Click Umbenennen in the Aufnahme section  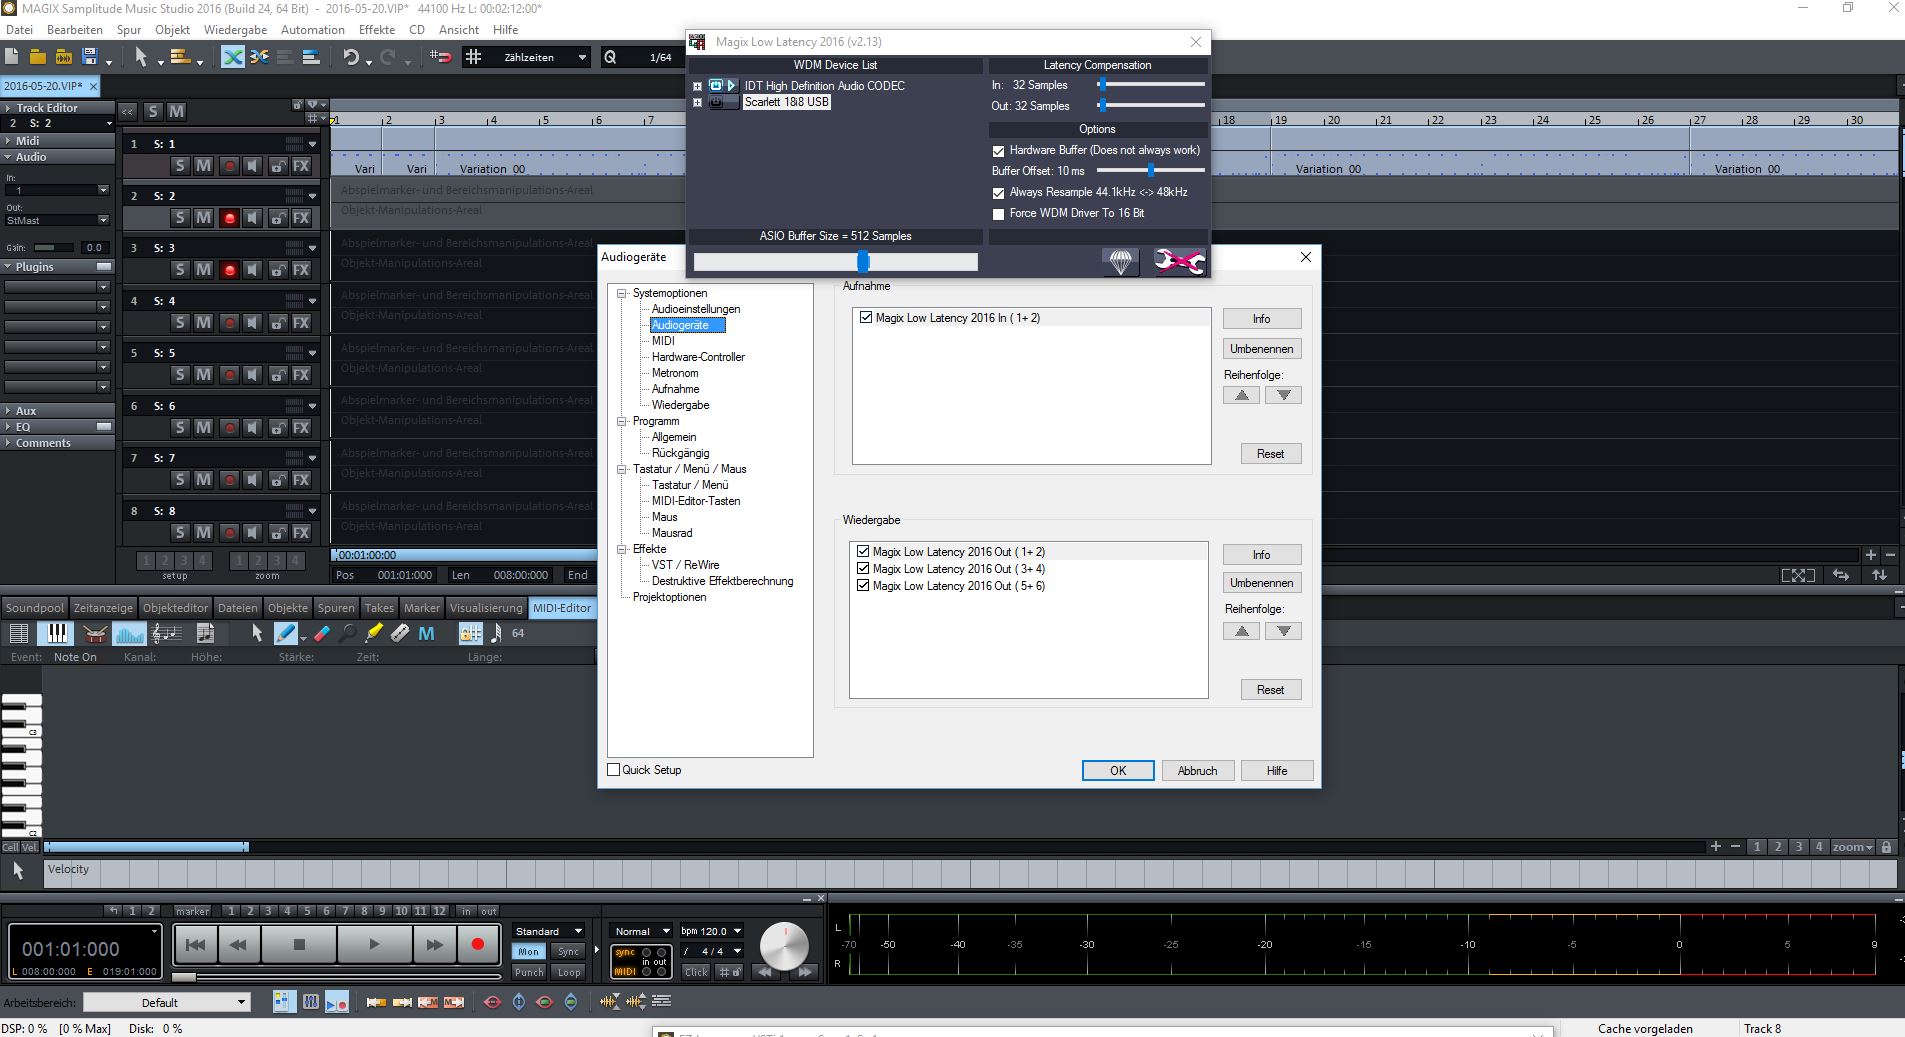coord(1261,349)
